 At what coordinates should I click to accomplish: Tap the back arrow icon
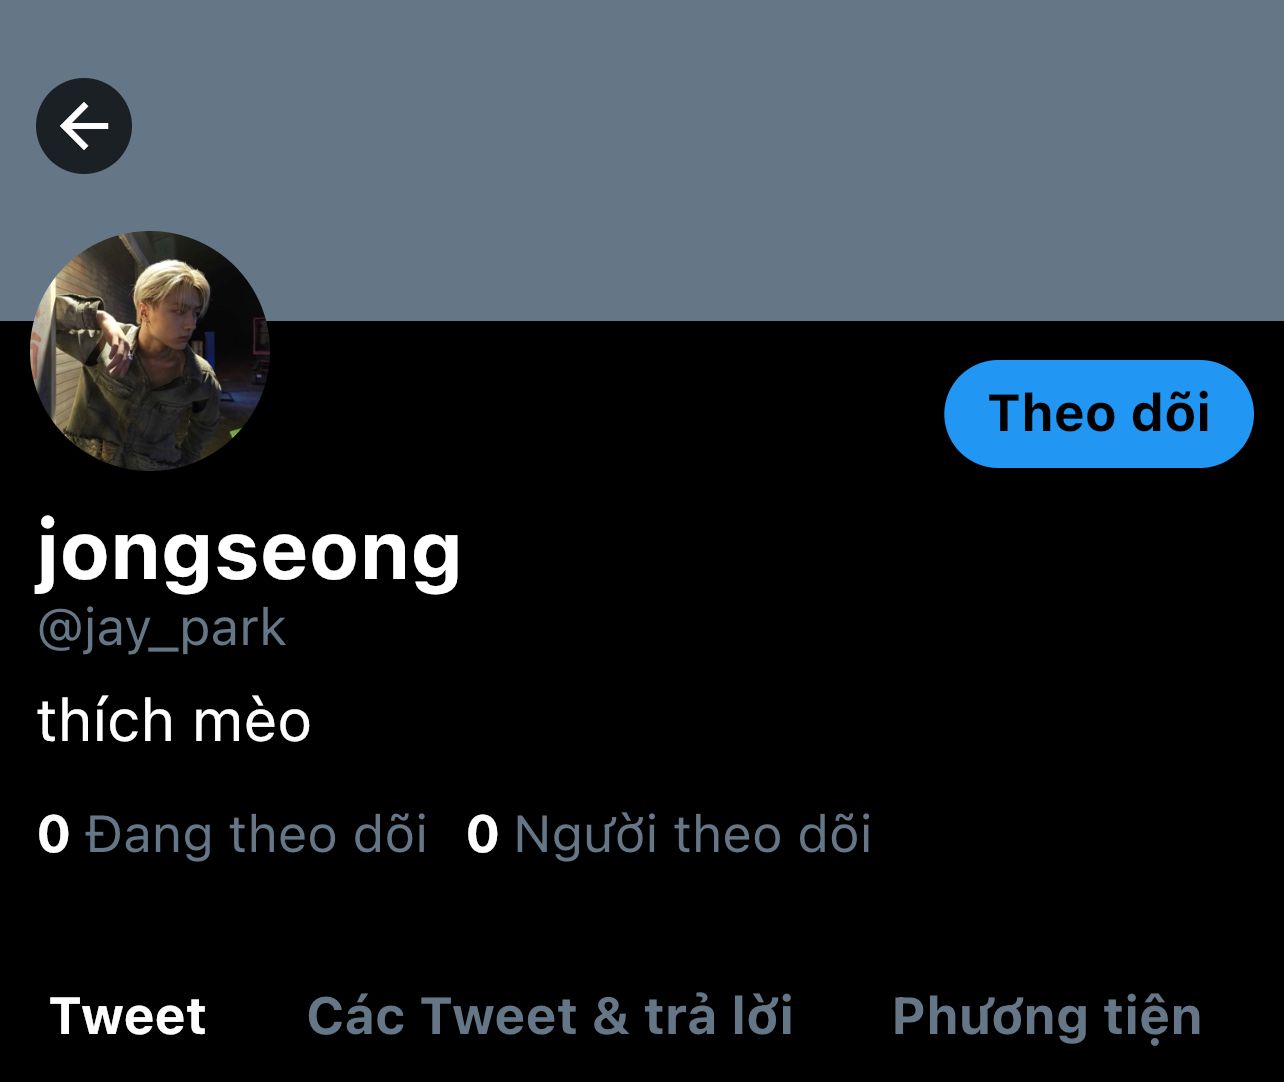pos(84,126)
